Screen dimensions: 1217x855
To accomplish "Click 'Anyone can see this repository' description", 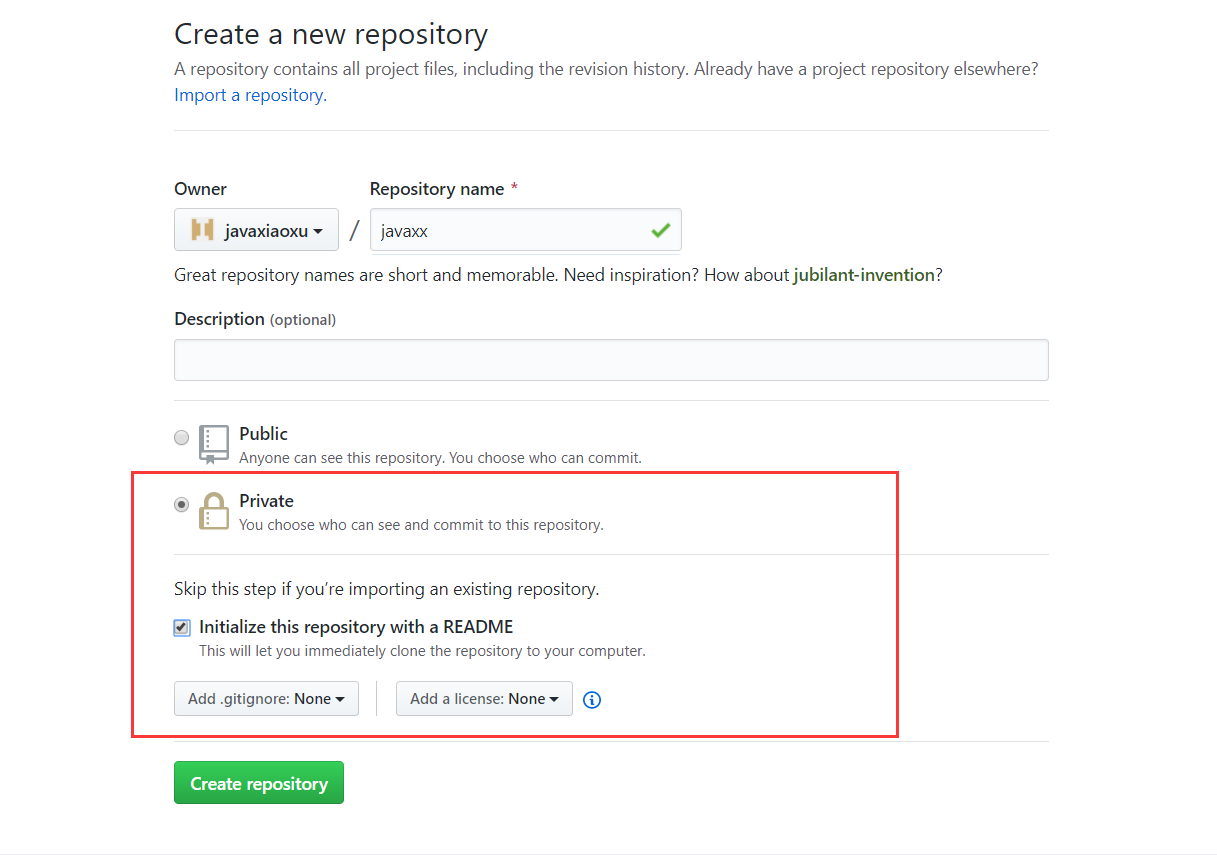I will [440, 458].
